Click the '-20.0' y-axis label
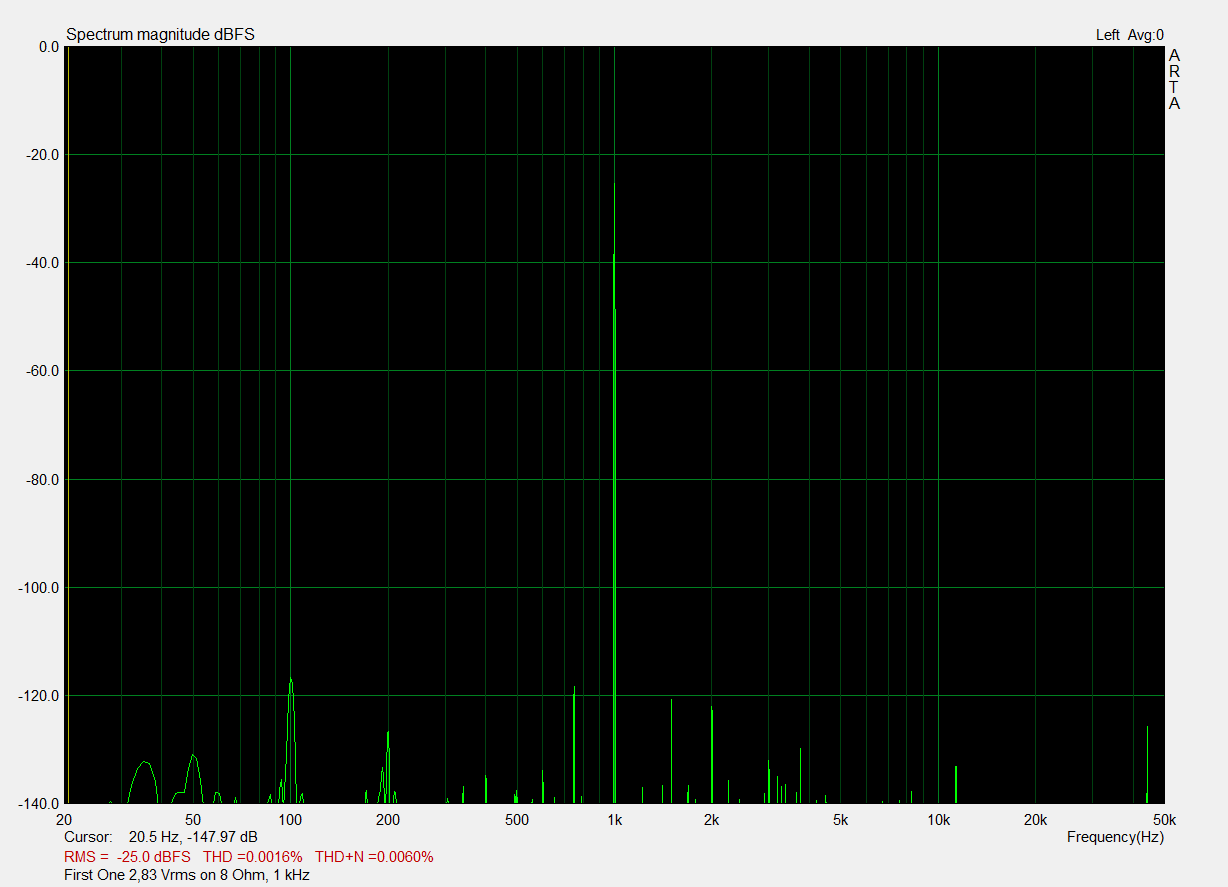This screenshot has height=887, width=1228. (x=42, y=155)
